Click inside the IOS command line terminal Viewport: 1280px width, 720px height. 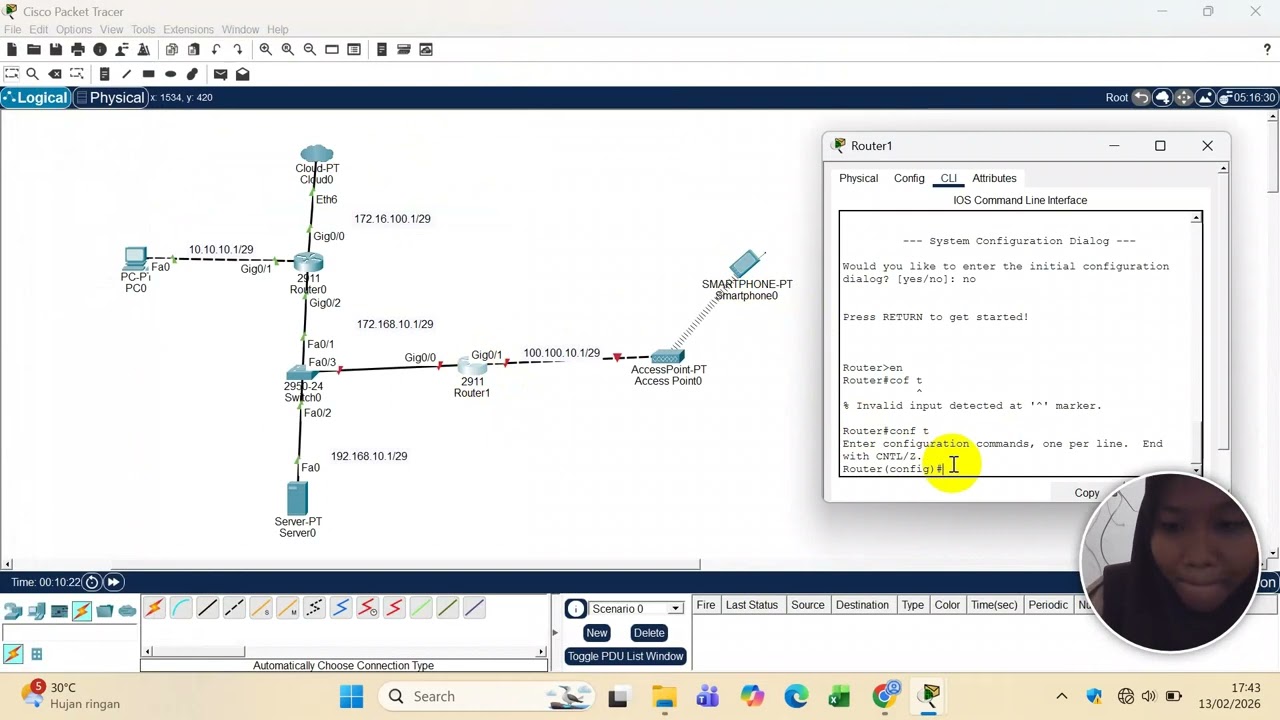coord(1014,344)
